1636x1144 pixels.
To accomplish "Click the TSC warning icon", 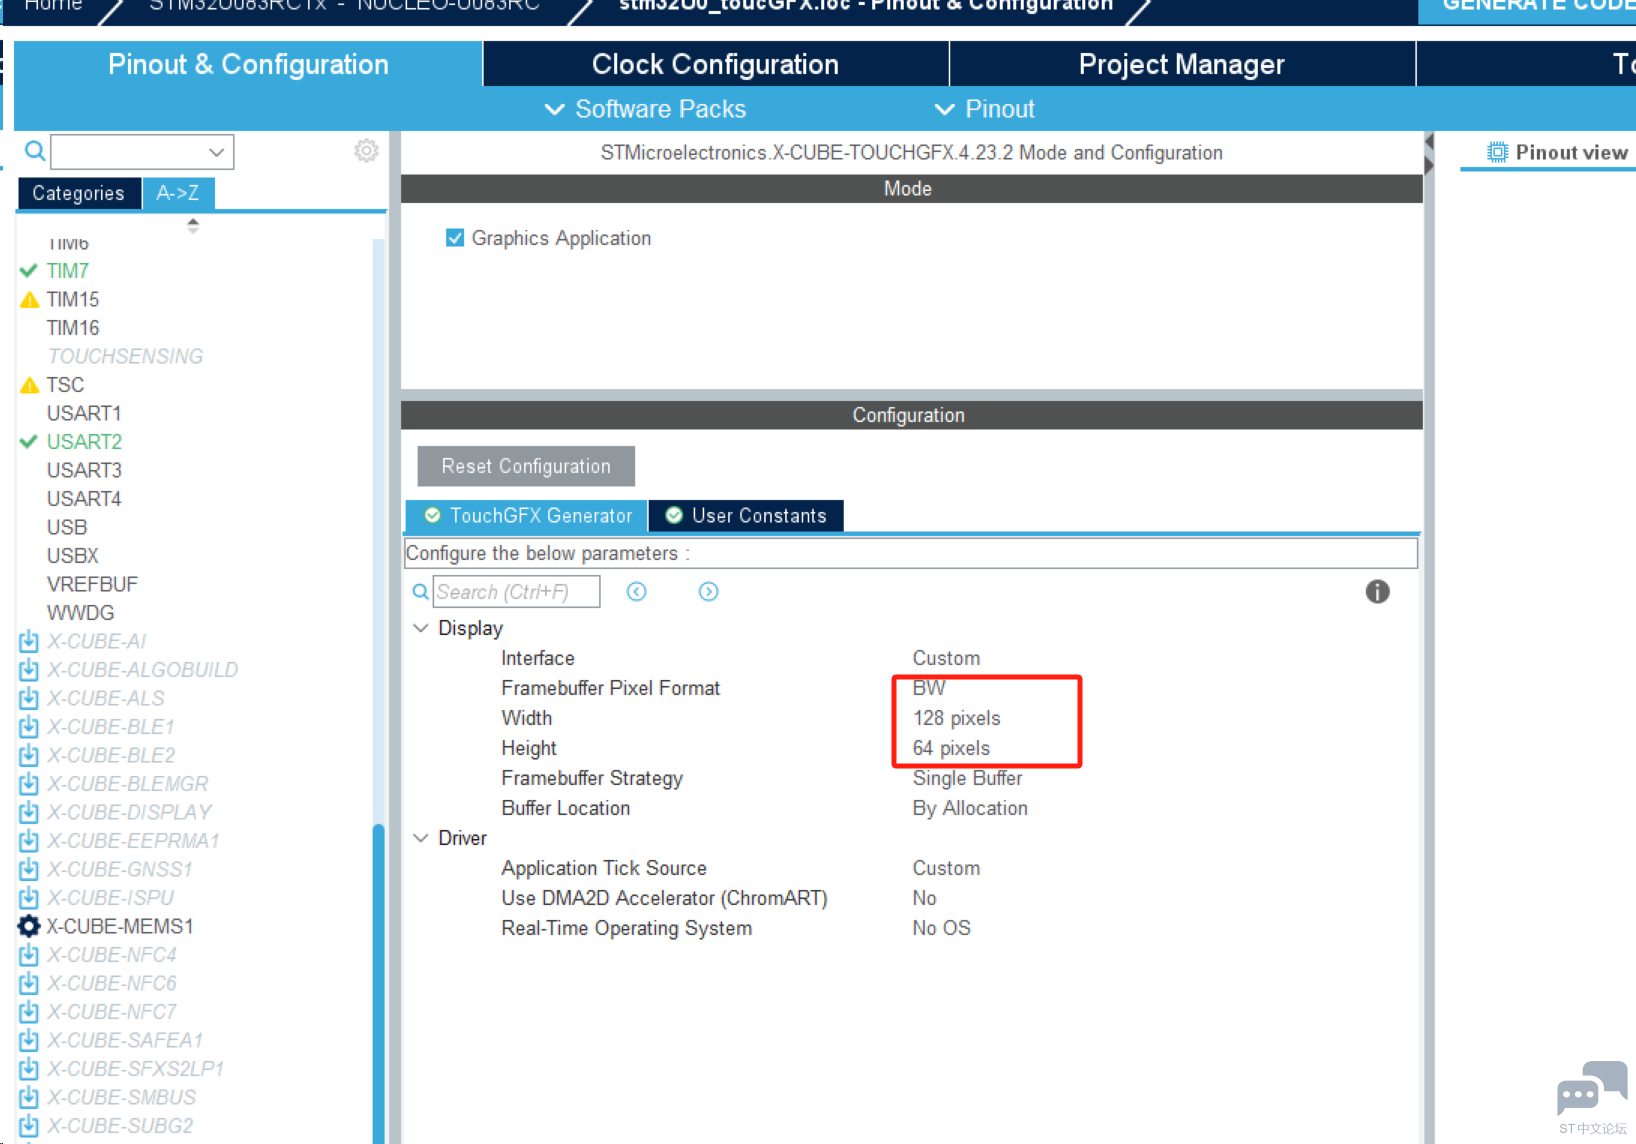I will tap(30, 385).
